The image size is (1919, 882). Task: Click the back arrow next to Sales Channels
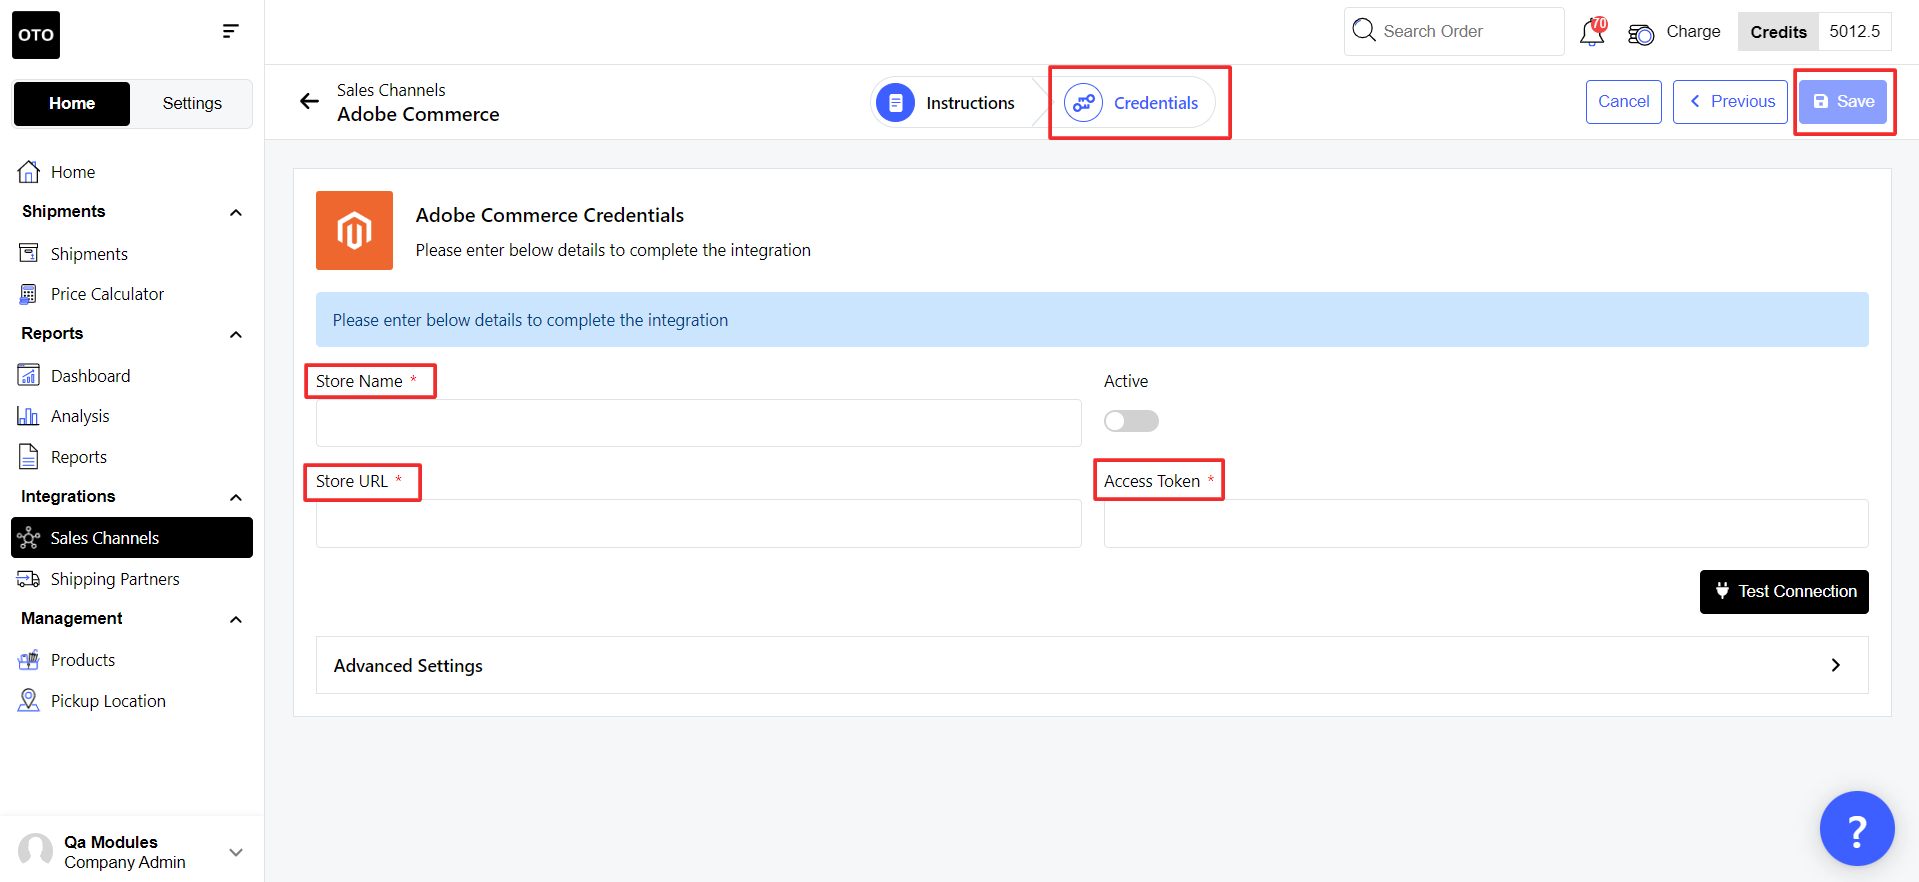(x=310, y=101)
